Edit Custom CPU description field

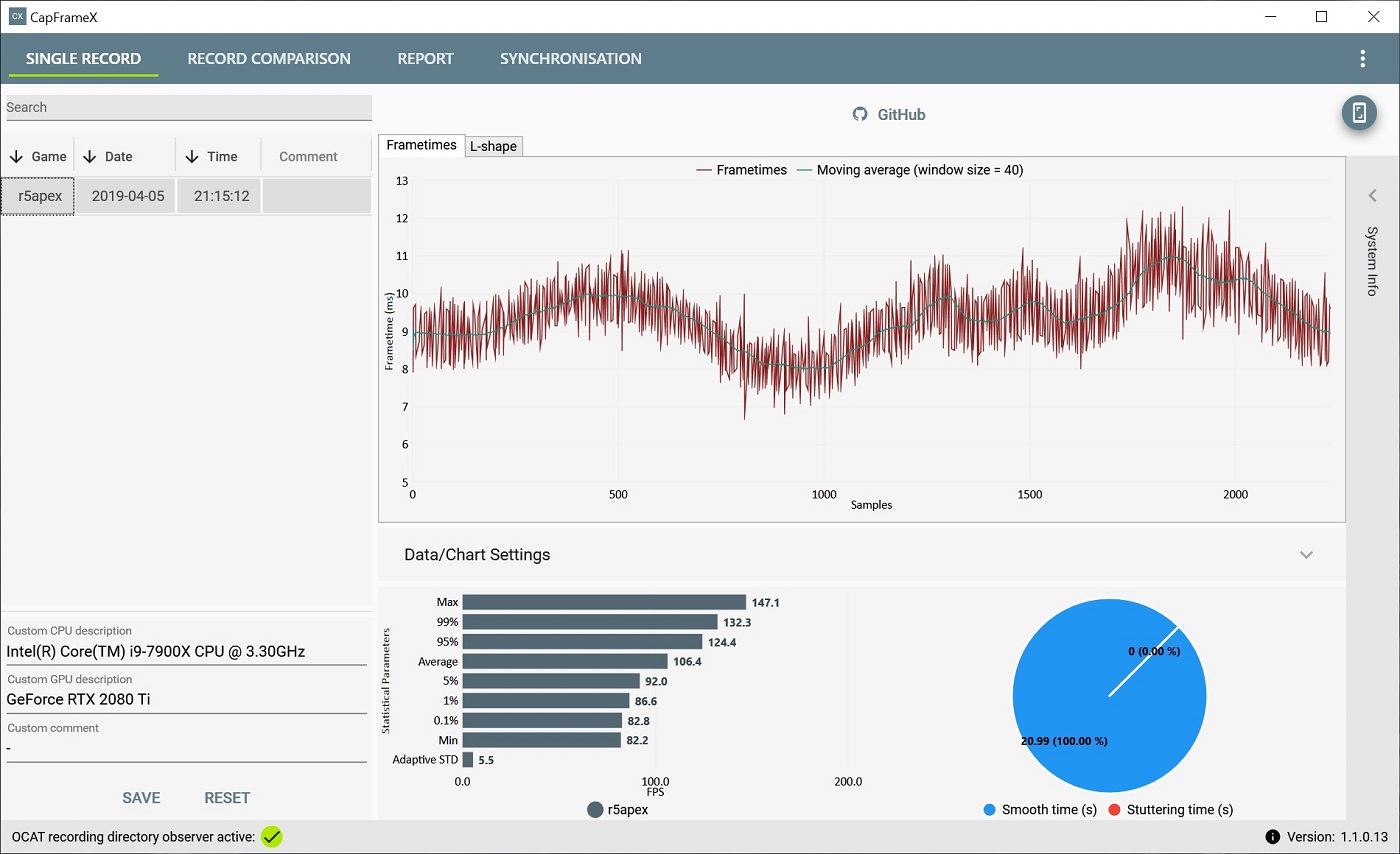186,652
